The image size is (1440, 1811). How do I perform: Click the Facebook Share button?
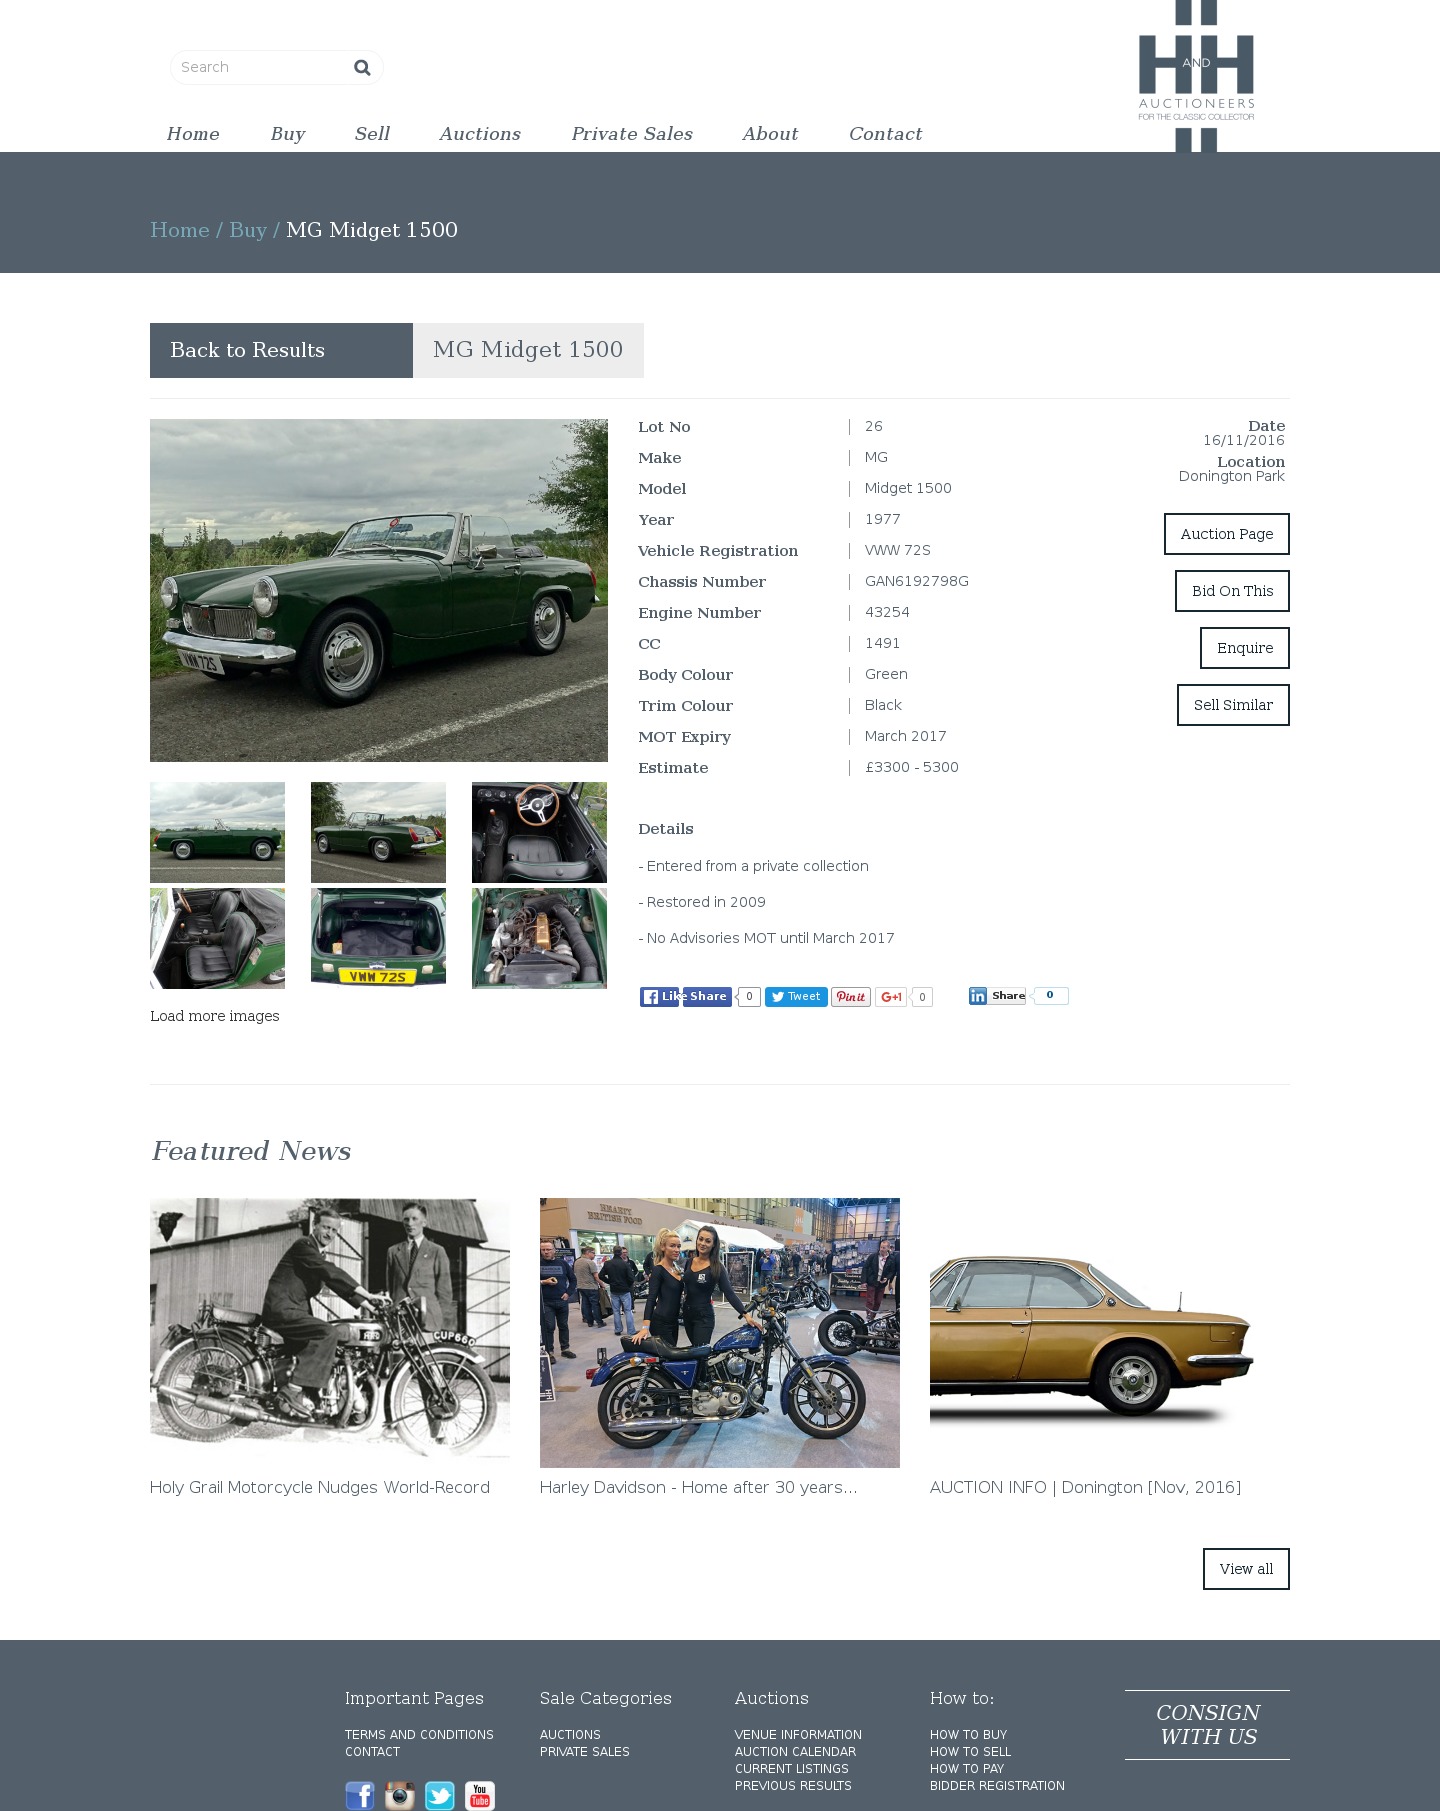[x=707, y=996]
